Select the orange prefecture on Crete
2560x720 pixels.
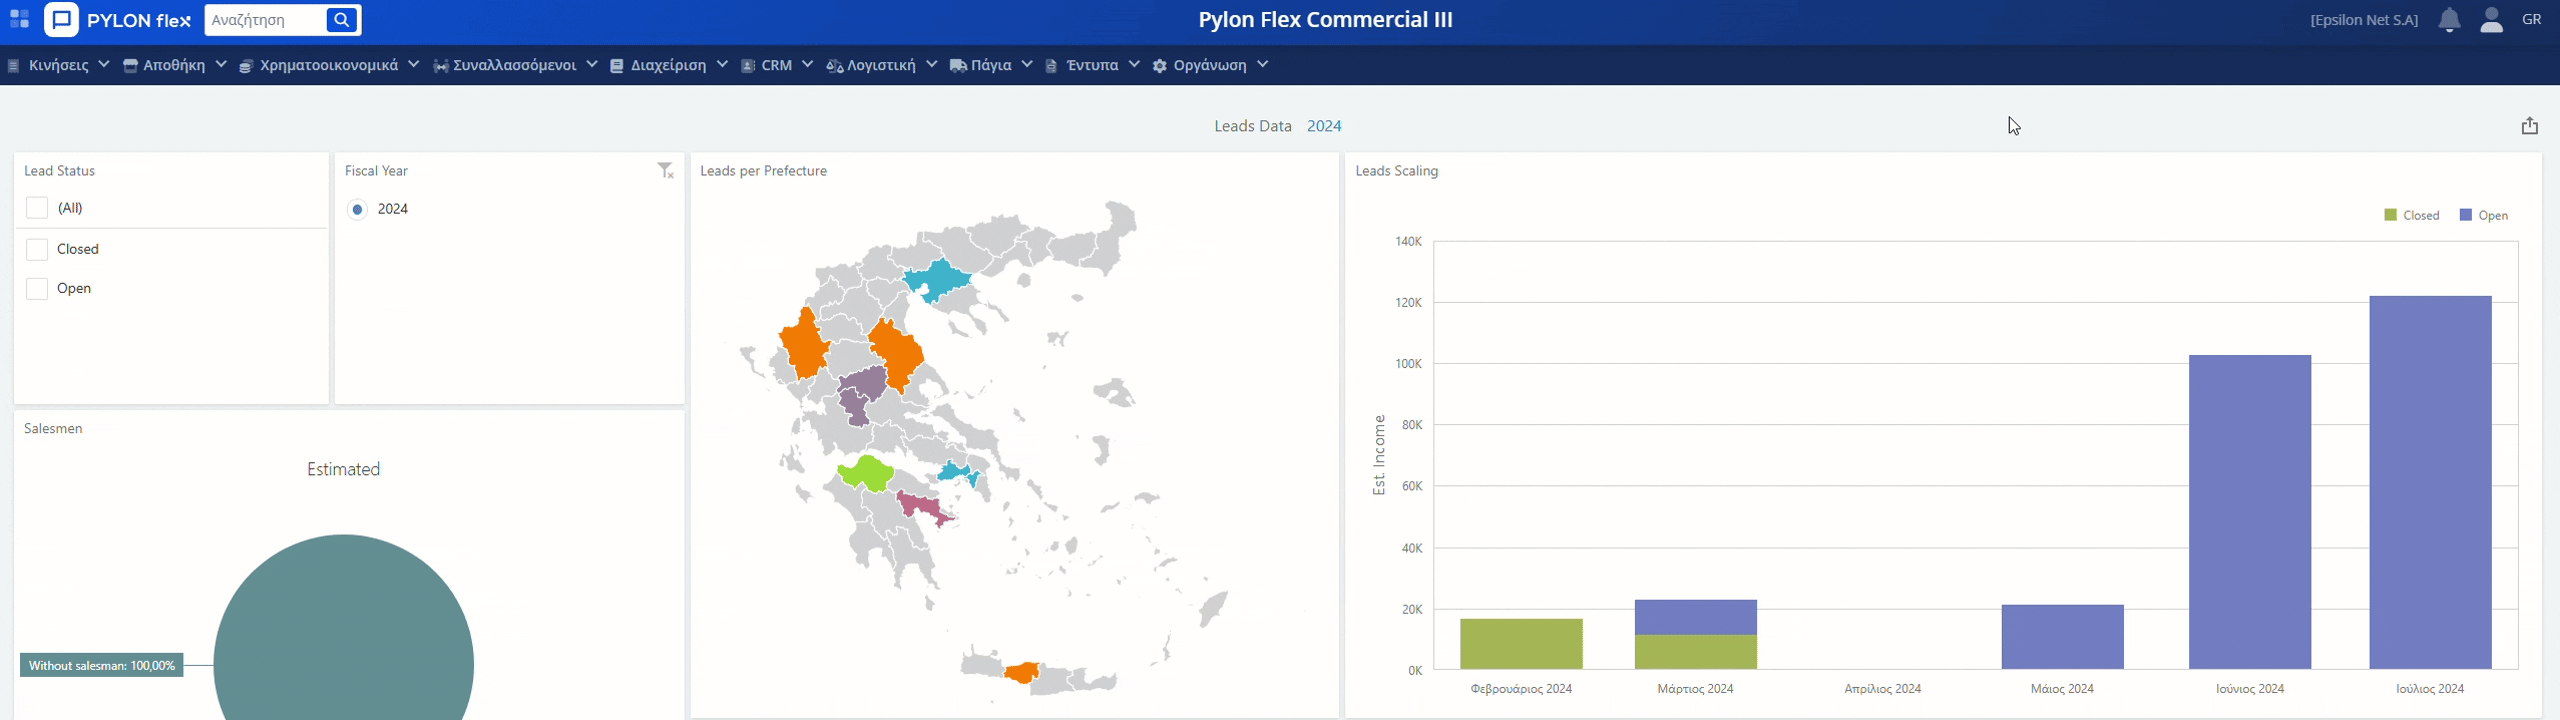point(1022,672)
